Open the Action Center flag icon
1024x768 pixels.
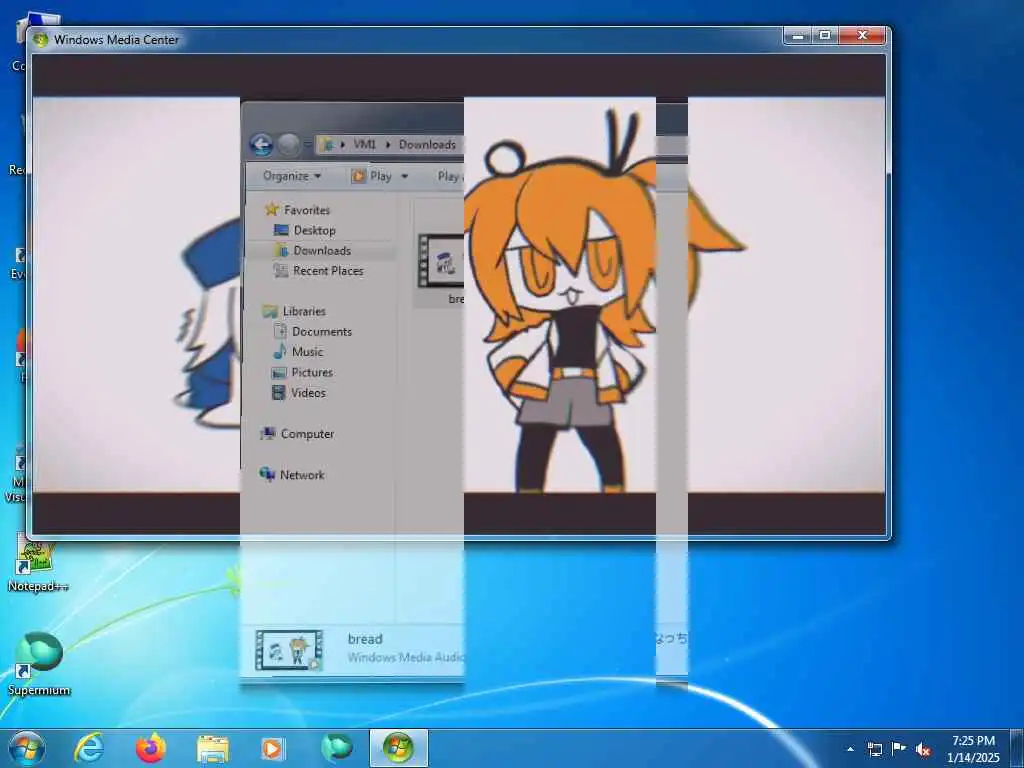click(x=899, y=748)
